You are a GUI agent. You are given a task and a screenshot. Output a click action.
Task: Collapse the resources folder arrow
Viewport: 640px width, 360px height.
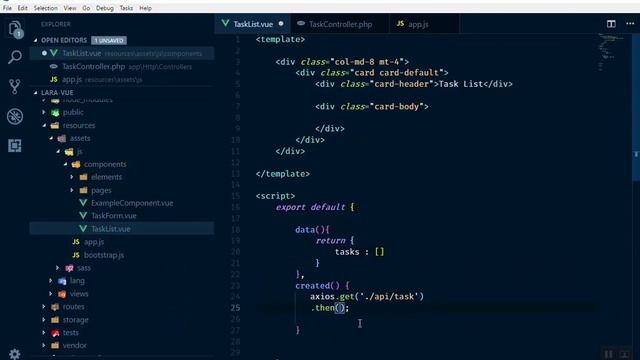tap(44, 125)
